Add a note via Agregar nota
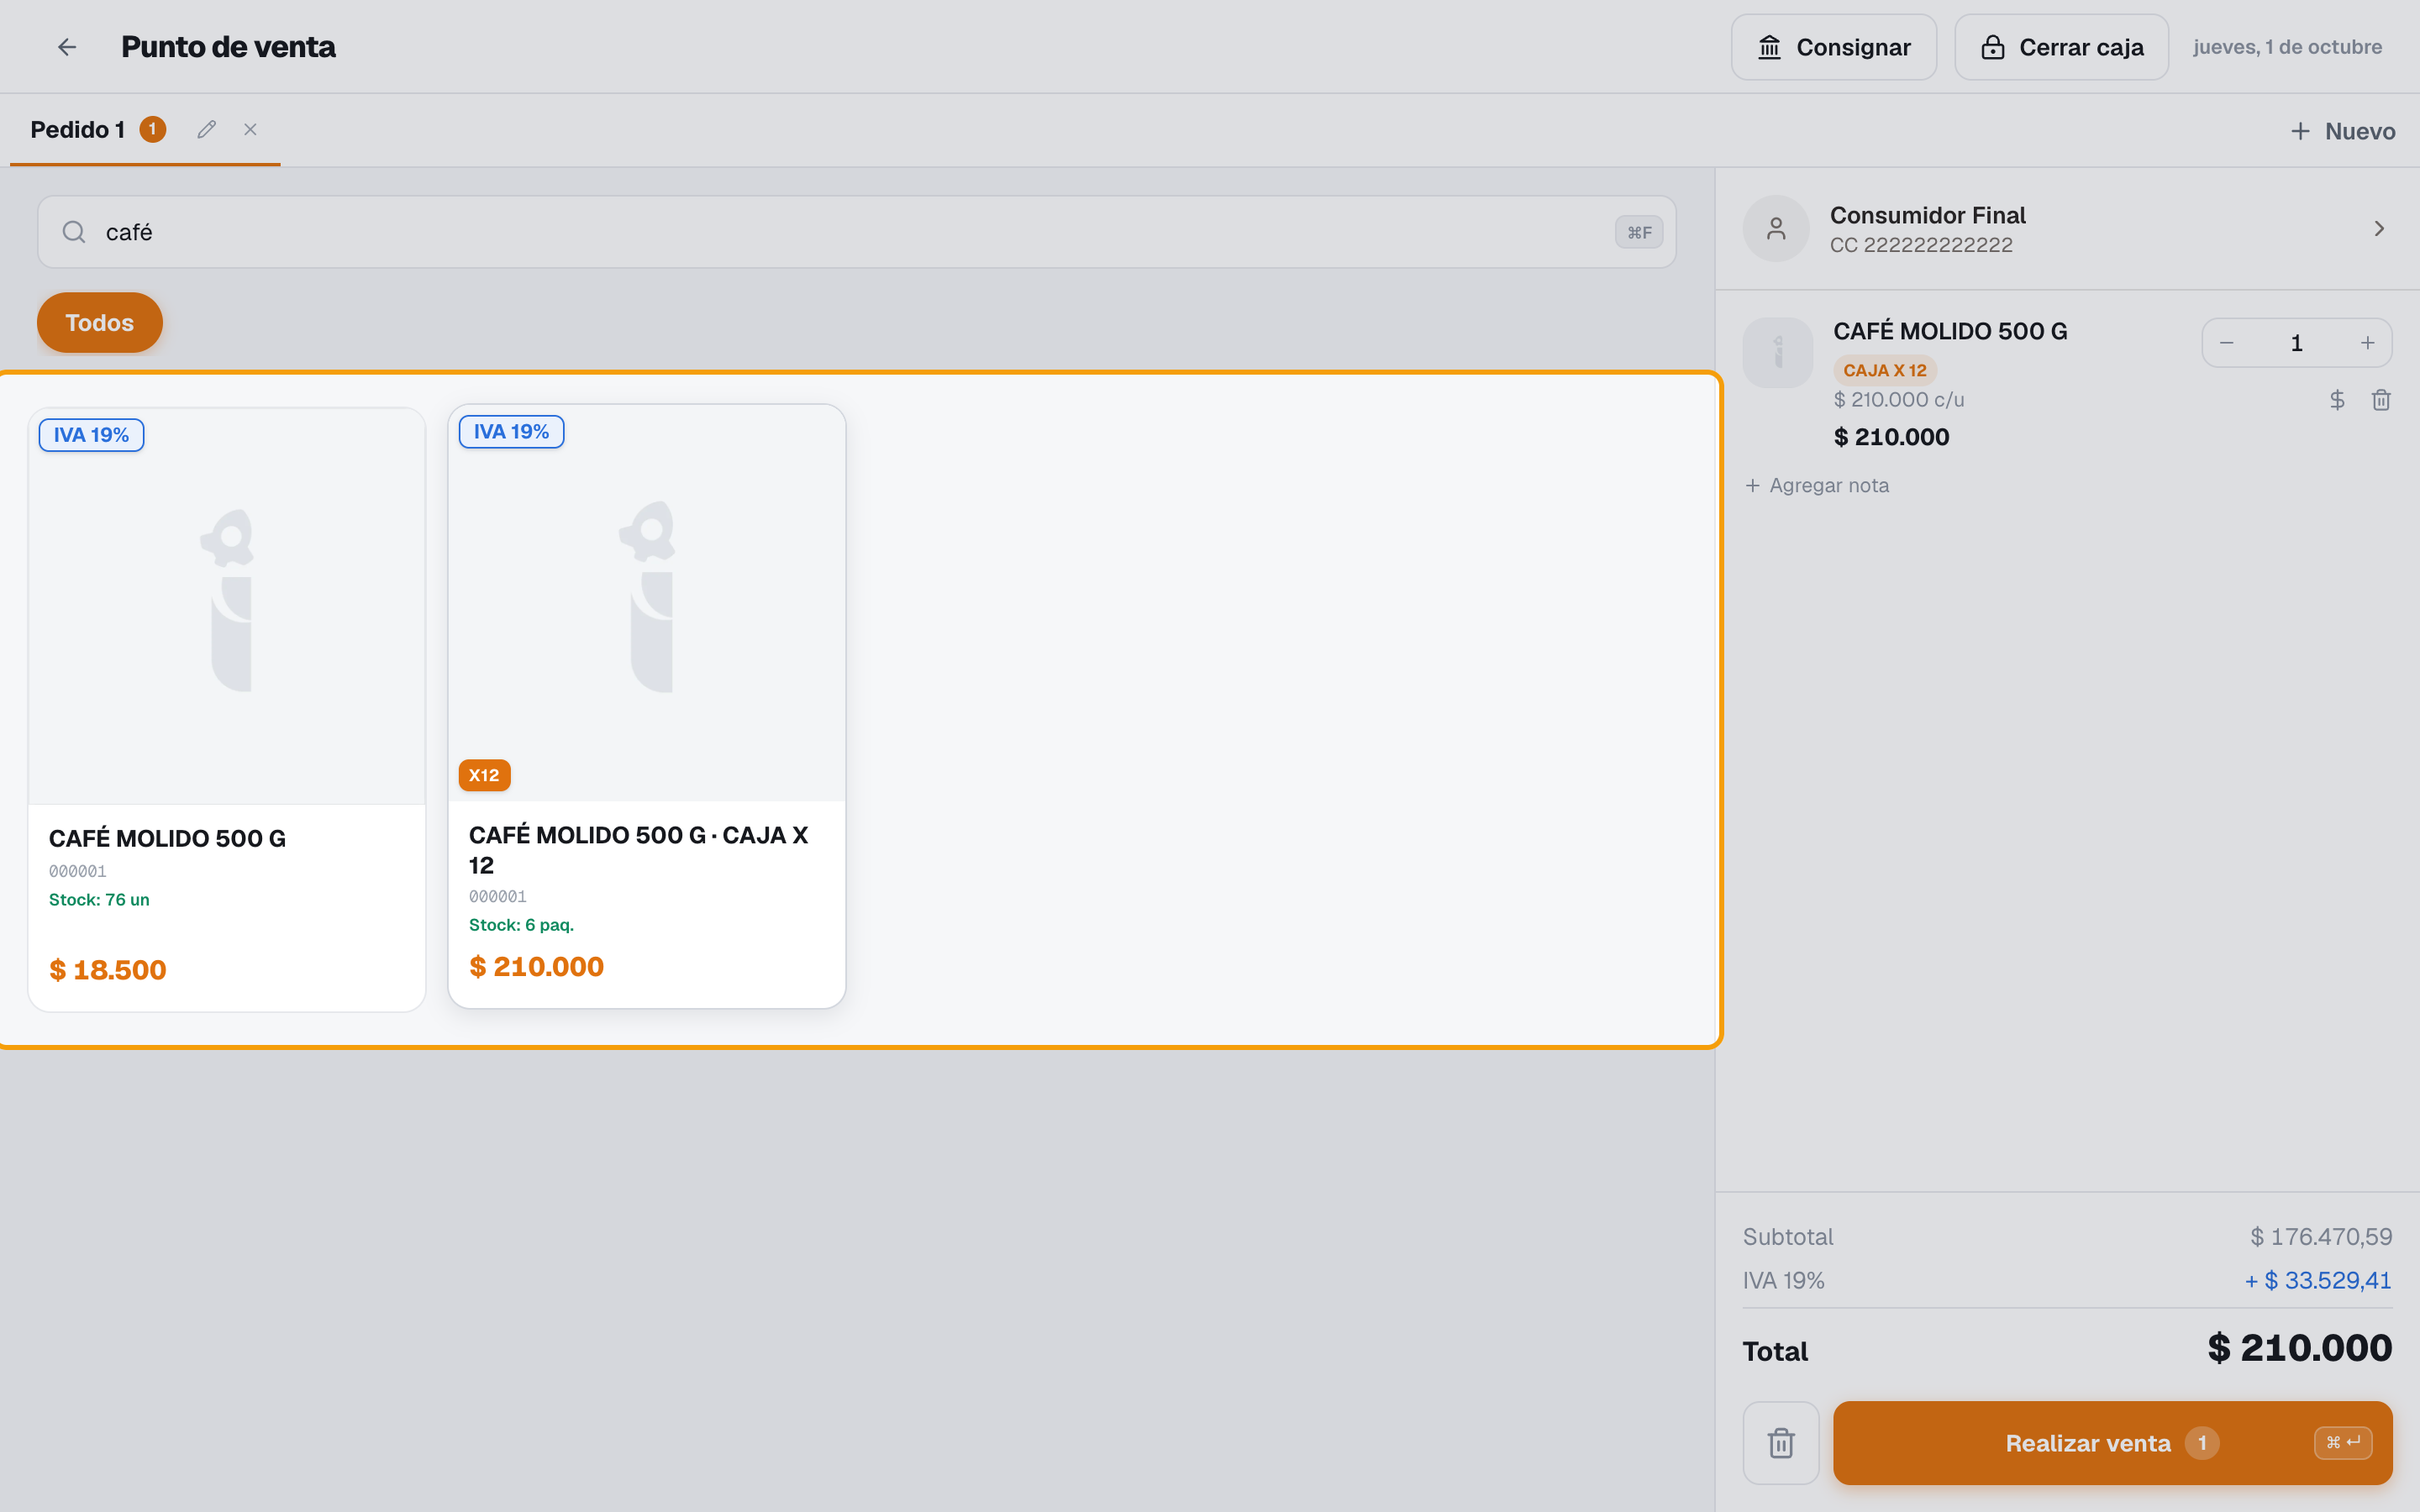This screenshot has height=1512, width=2420. click(1817, 486)
